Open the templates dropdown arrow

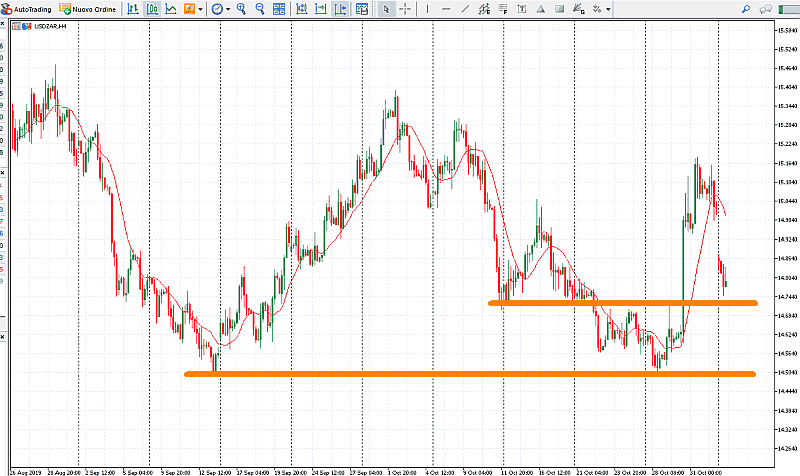[x=203, y=9]
